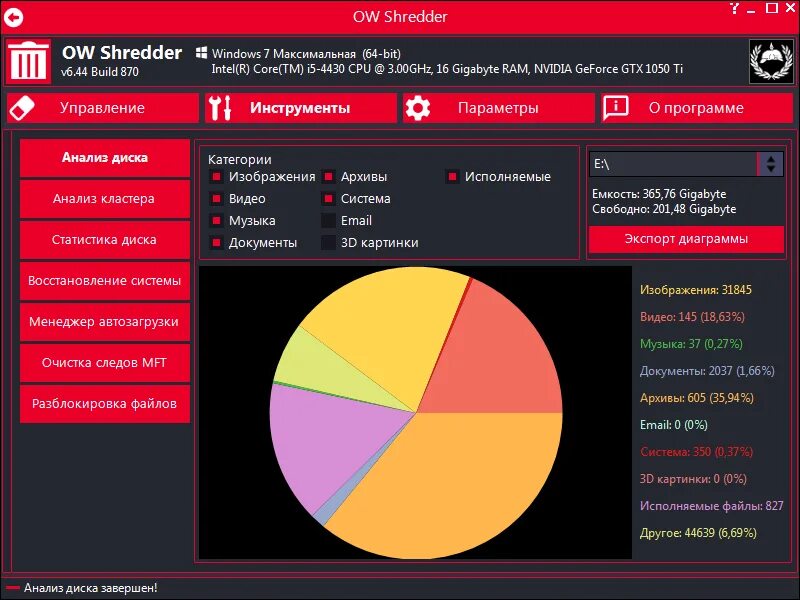The height and width of the screenshot is (600, 800).
Task: Open the Параметры tab
Action: click(498, 108)
